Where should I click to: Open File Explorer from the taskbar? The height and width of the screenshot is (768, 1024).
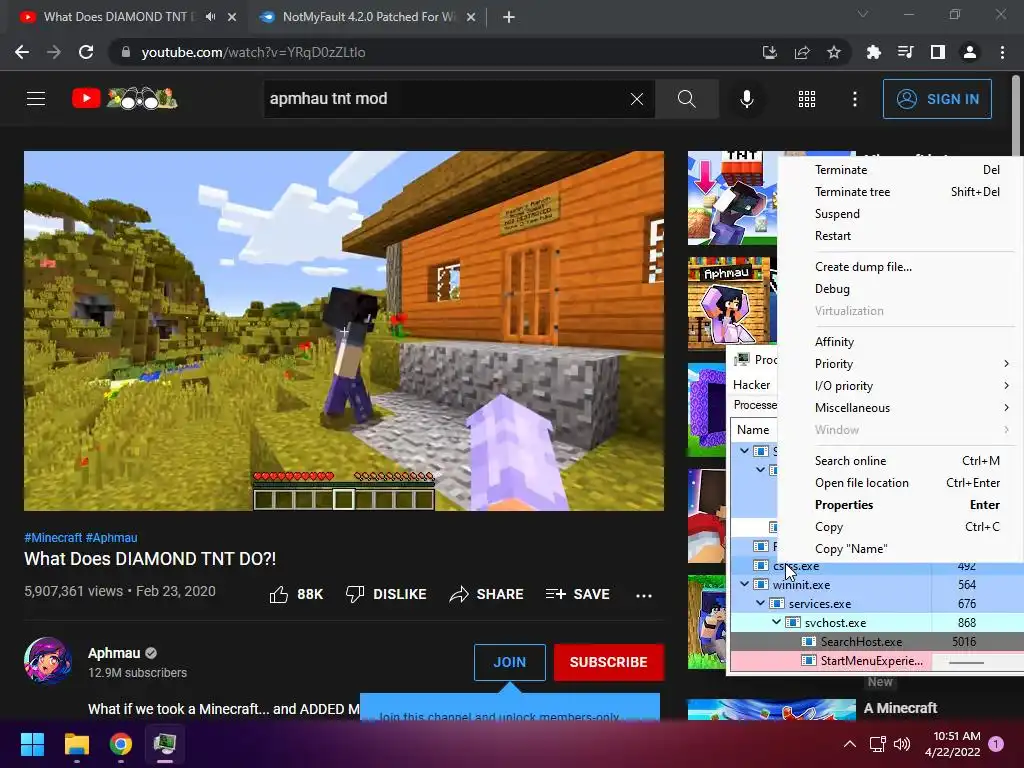point(76,744)
